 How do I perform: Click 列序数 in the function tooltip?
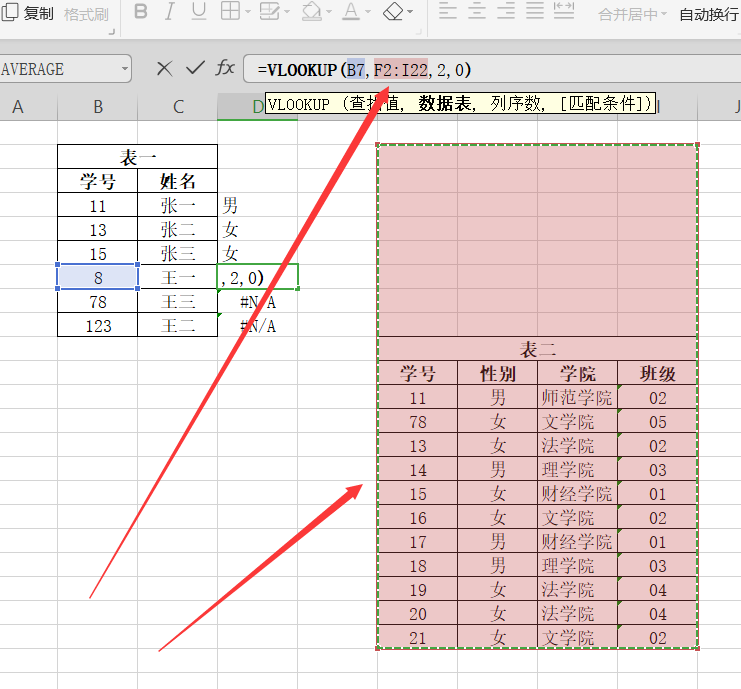pos(516,103)
